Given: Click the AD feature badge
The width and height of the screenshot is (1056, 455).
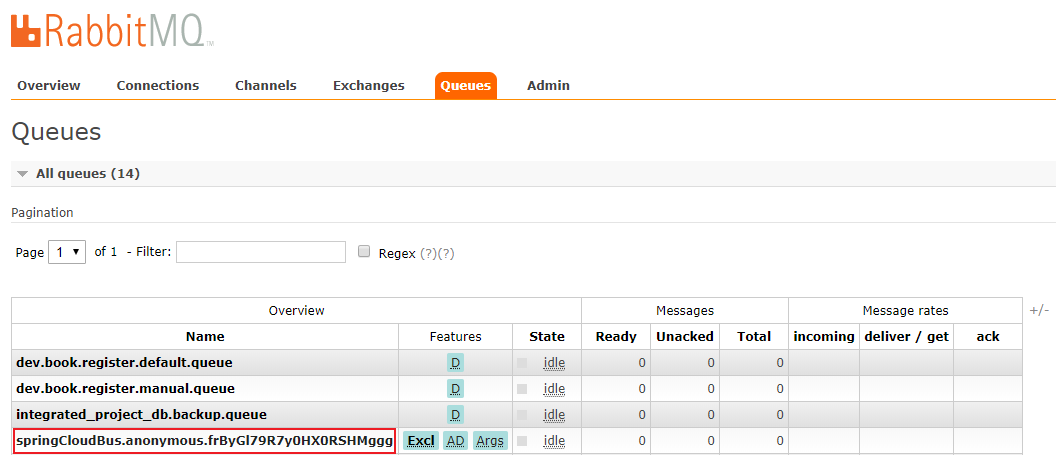Looking at the screenshot, I should point(456,441).
